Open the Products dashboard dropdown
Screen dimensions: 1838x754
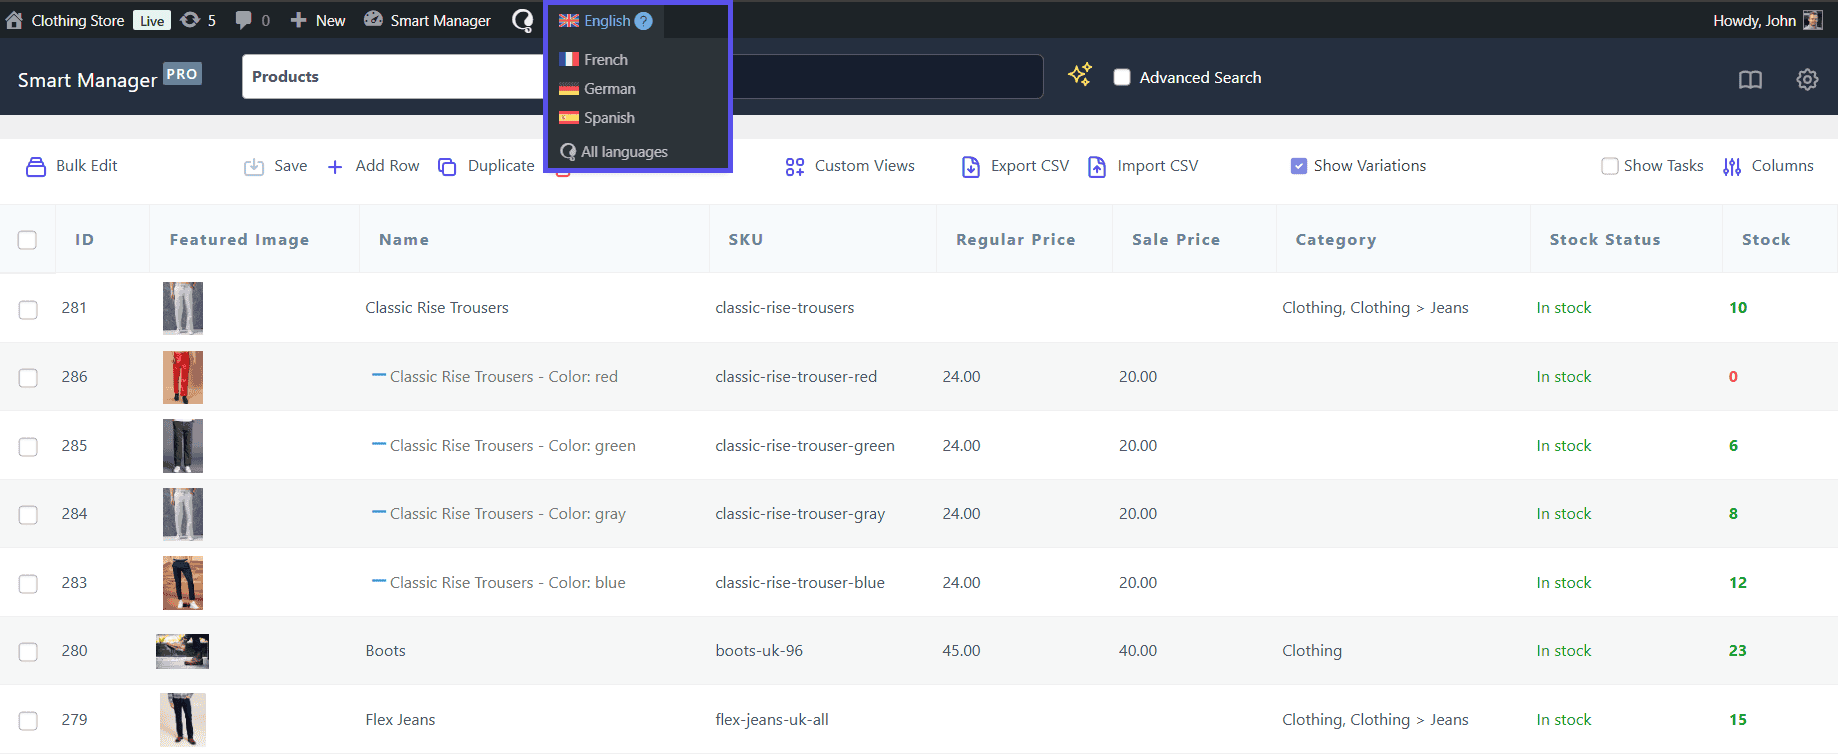click(x=392, y=76)
